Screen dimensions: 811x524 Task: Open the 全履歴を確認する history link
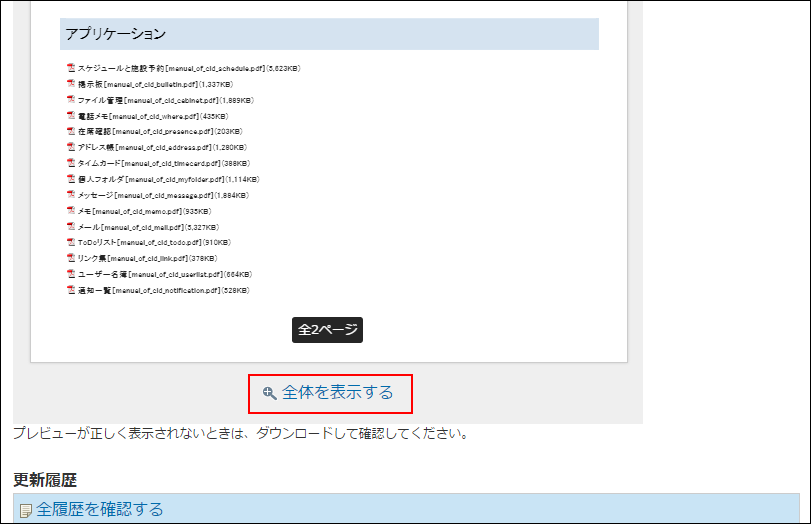tap(99, 509)
